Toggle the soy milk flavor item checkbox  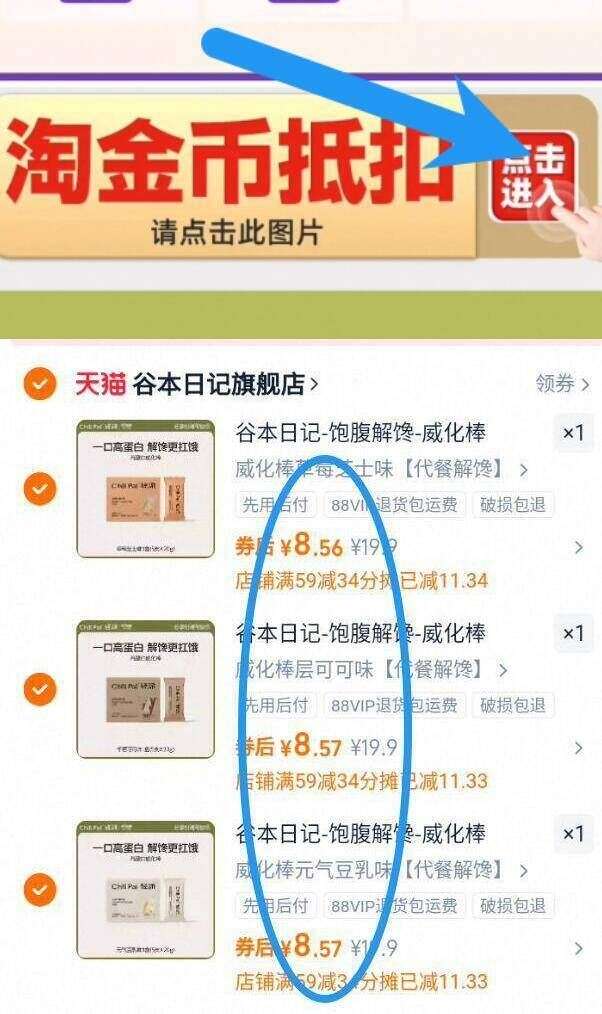[x=39, y=890]
